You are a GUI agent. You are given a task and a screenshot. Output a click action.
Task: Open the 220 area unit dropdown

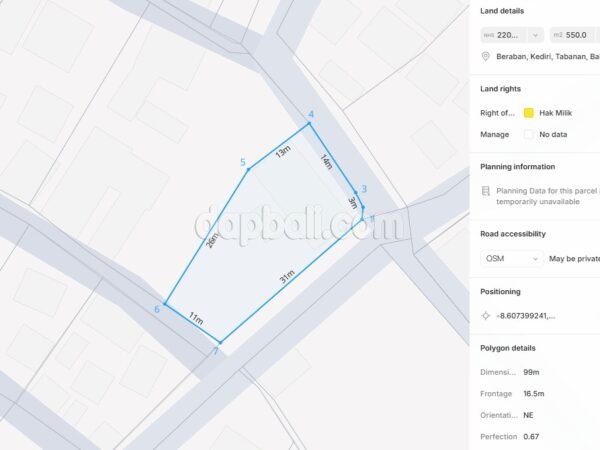click(512, 35)
